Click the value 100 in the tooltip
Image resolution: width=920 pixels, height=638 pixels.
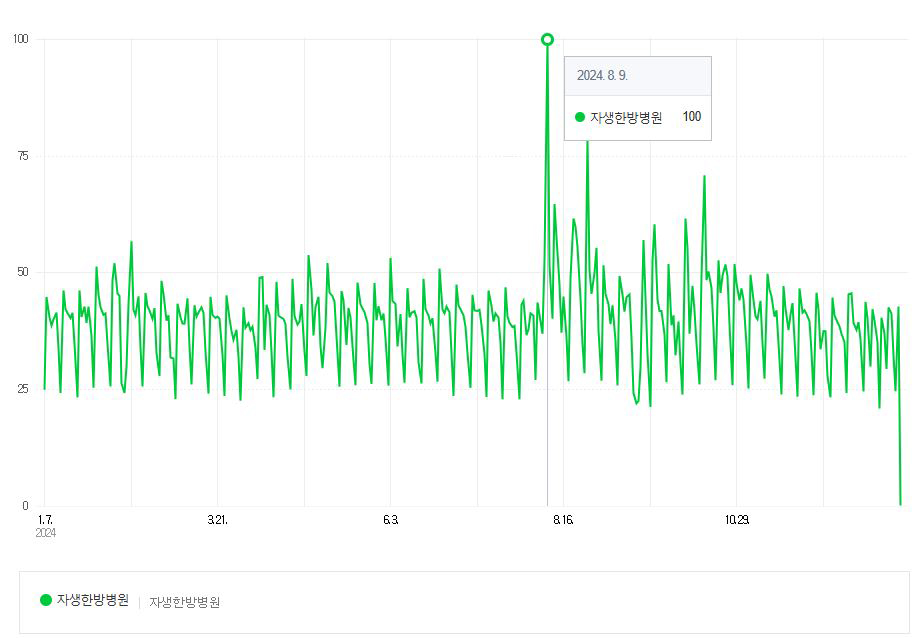[692, 117]
